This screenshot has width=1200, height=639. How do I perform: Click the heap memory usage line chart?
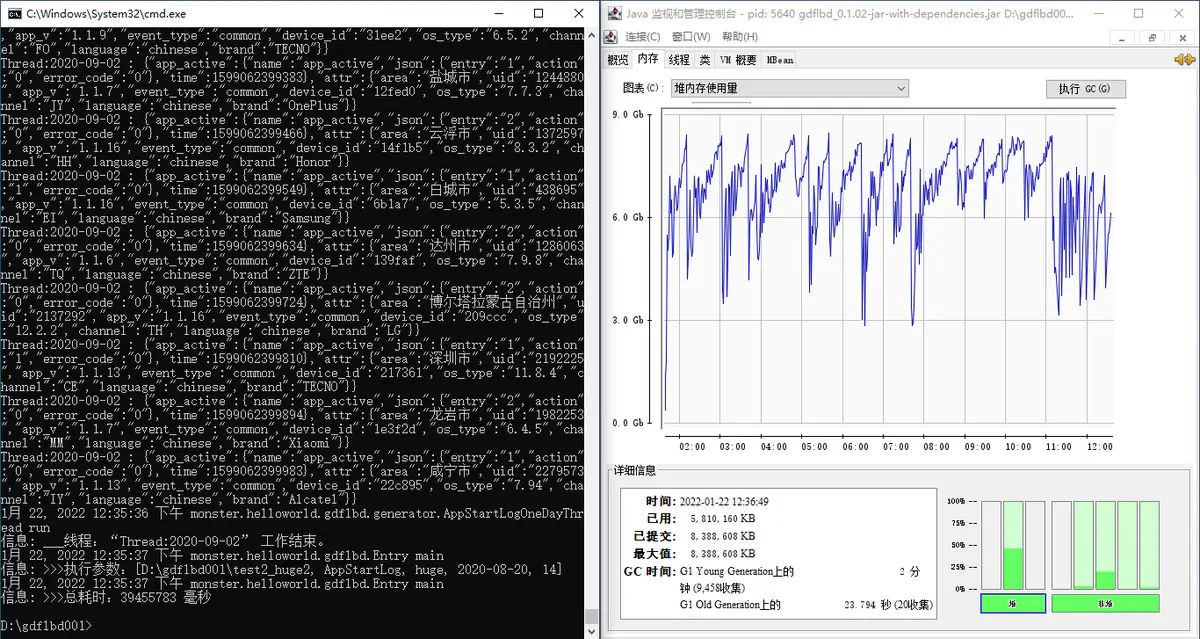pos(889,270)
